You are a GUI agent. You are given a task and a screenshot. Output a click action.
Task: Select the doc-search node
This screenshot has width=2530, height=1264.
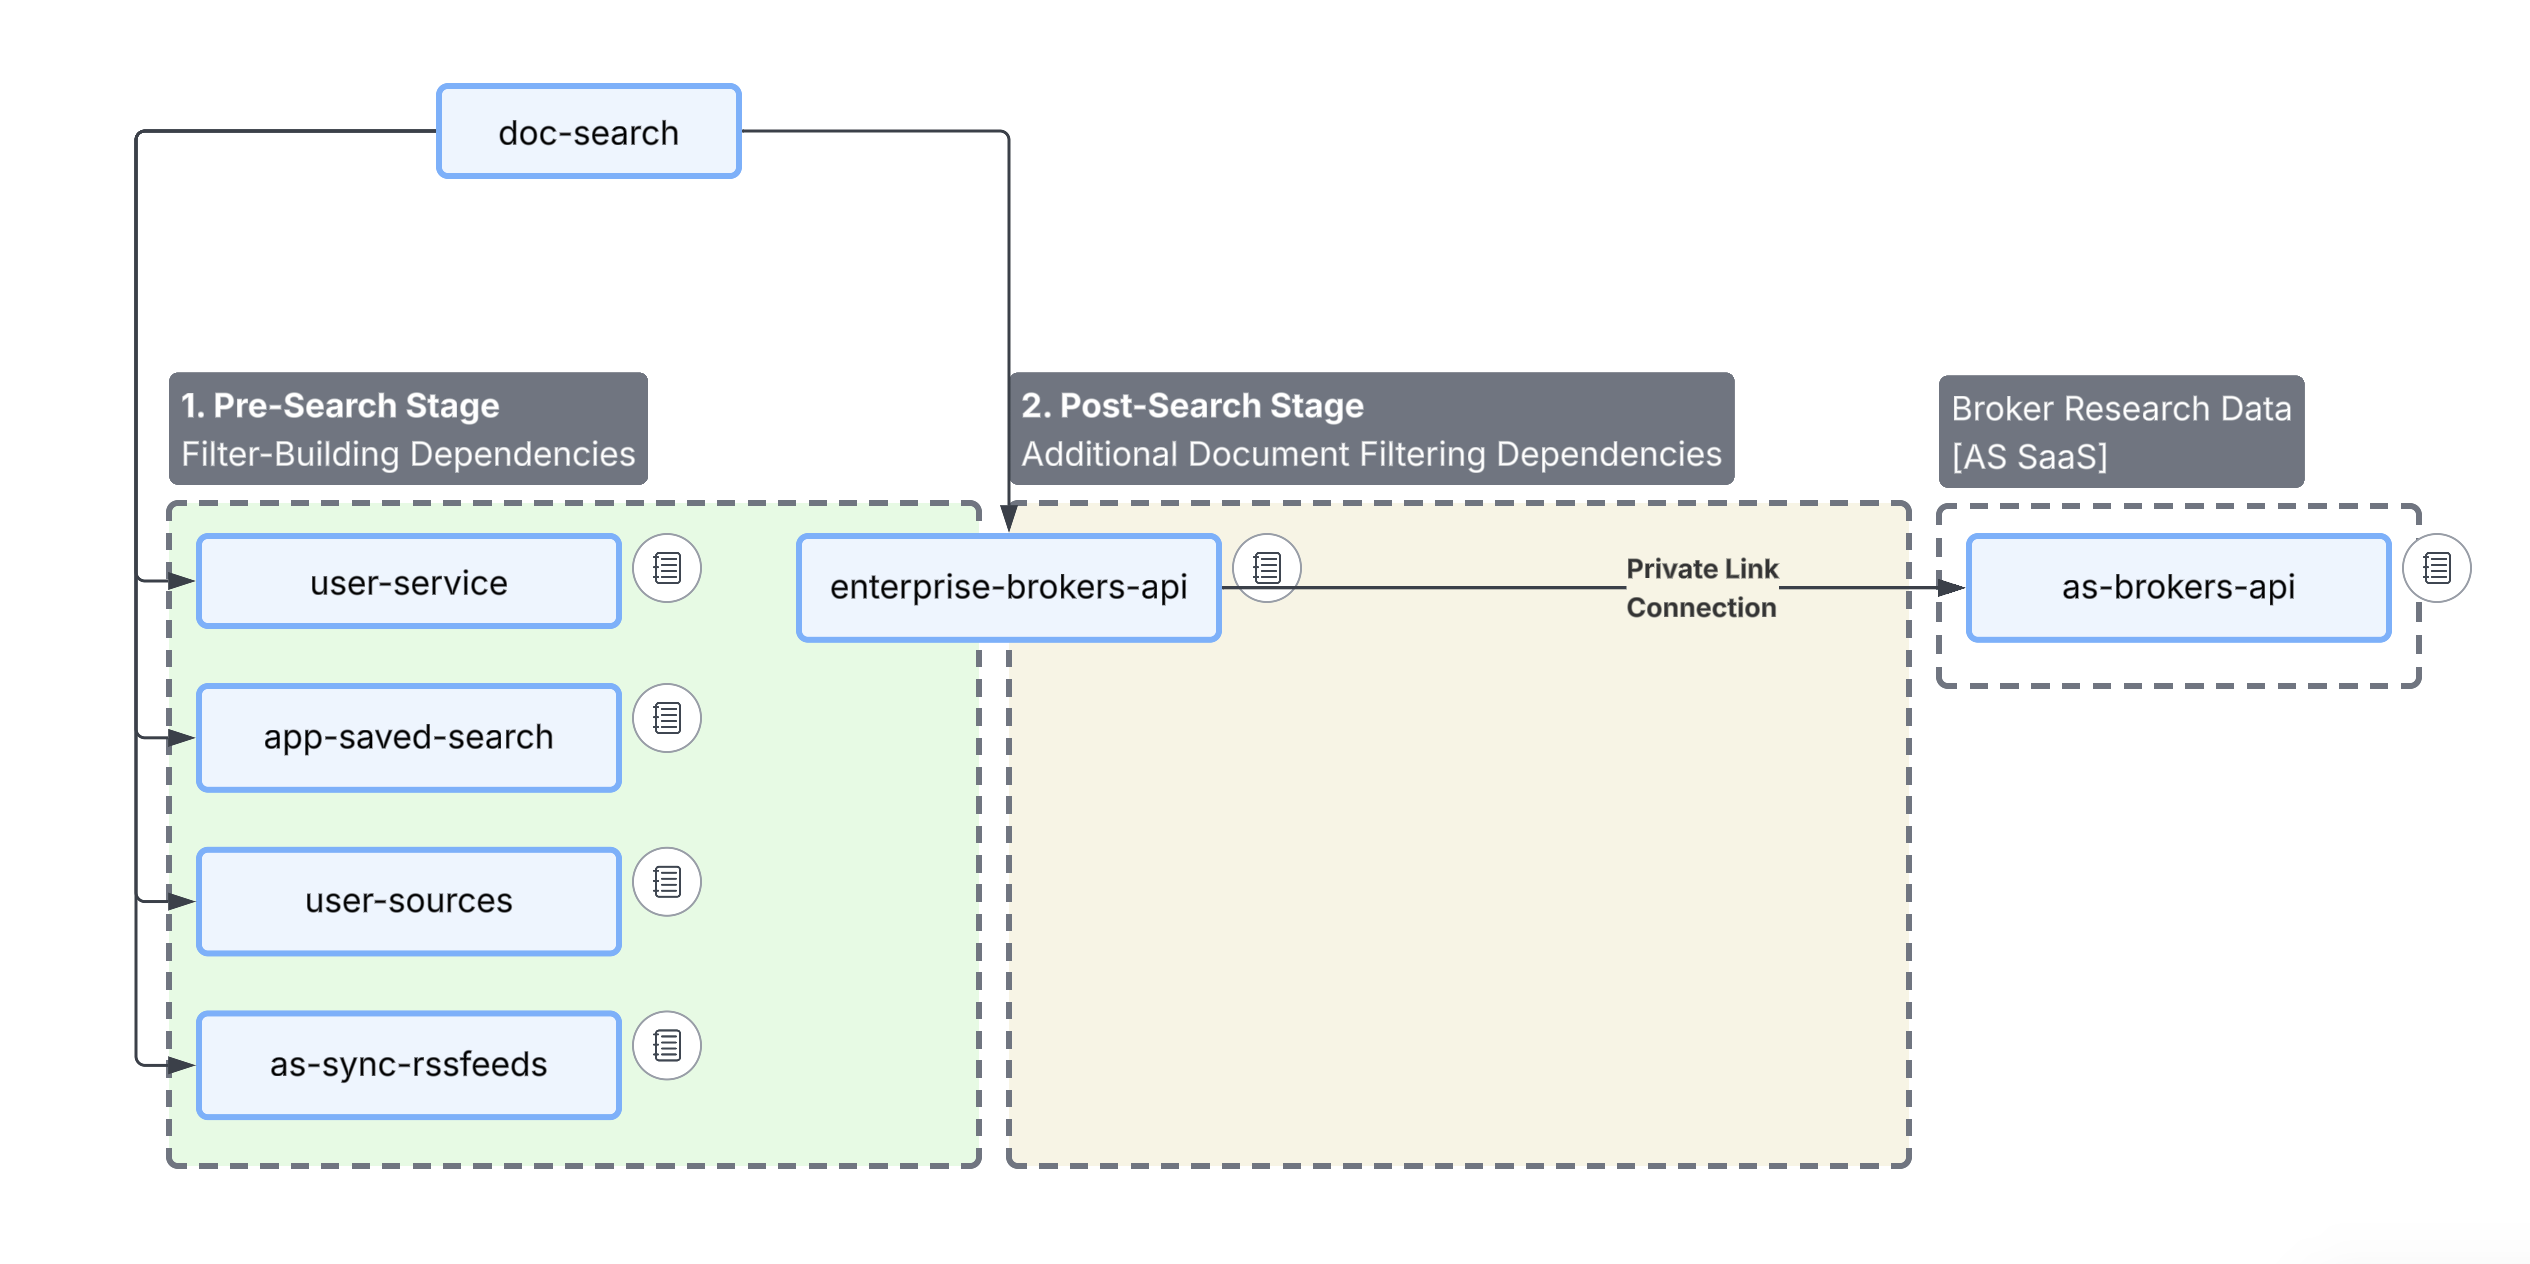pos(588,131)
